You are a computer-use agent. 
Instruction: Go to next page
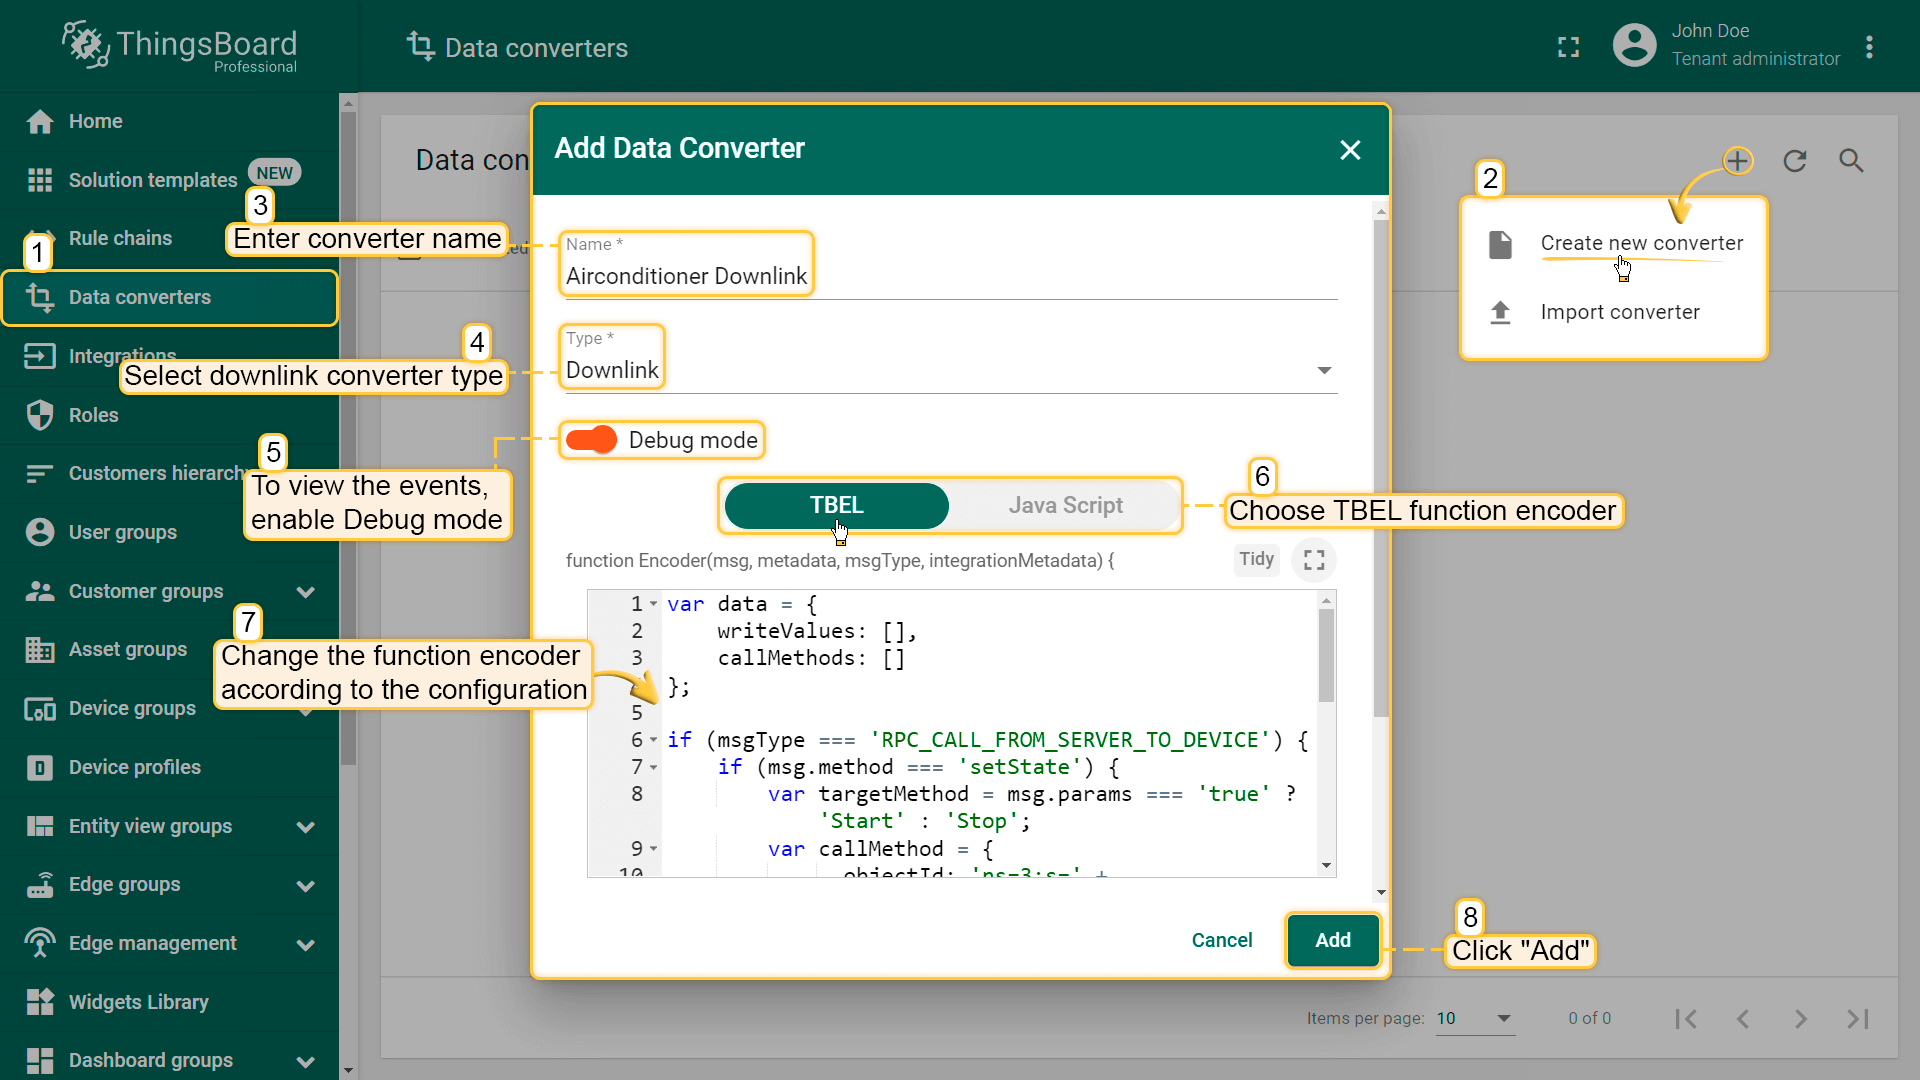[1801, 1019]
